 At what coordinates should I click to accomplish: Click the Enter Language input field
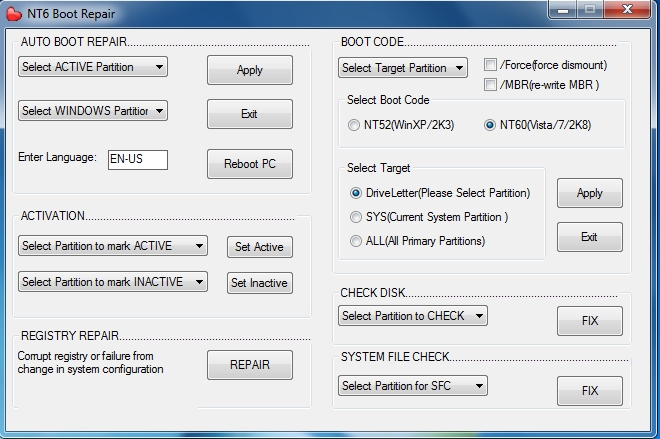(x=138, y=160)
